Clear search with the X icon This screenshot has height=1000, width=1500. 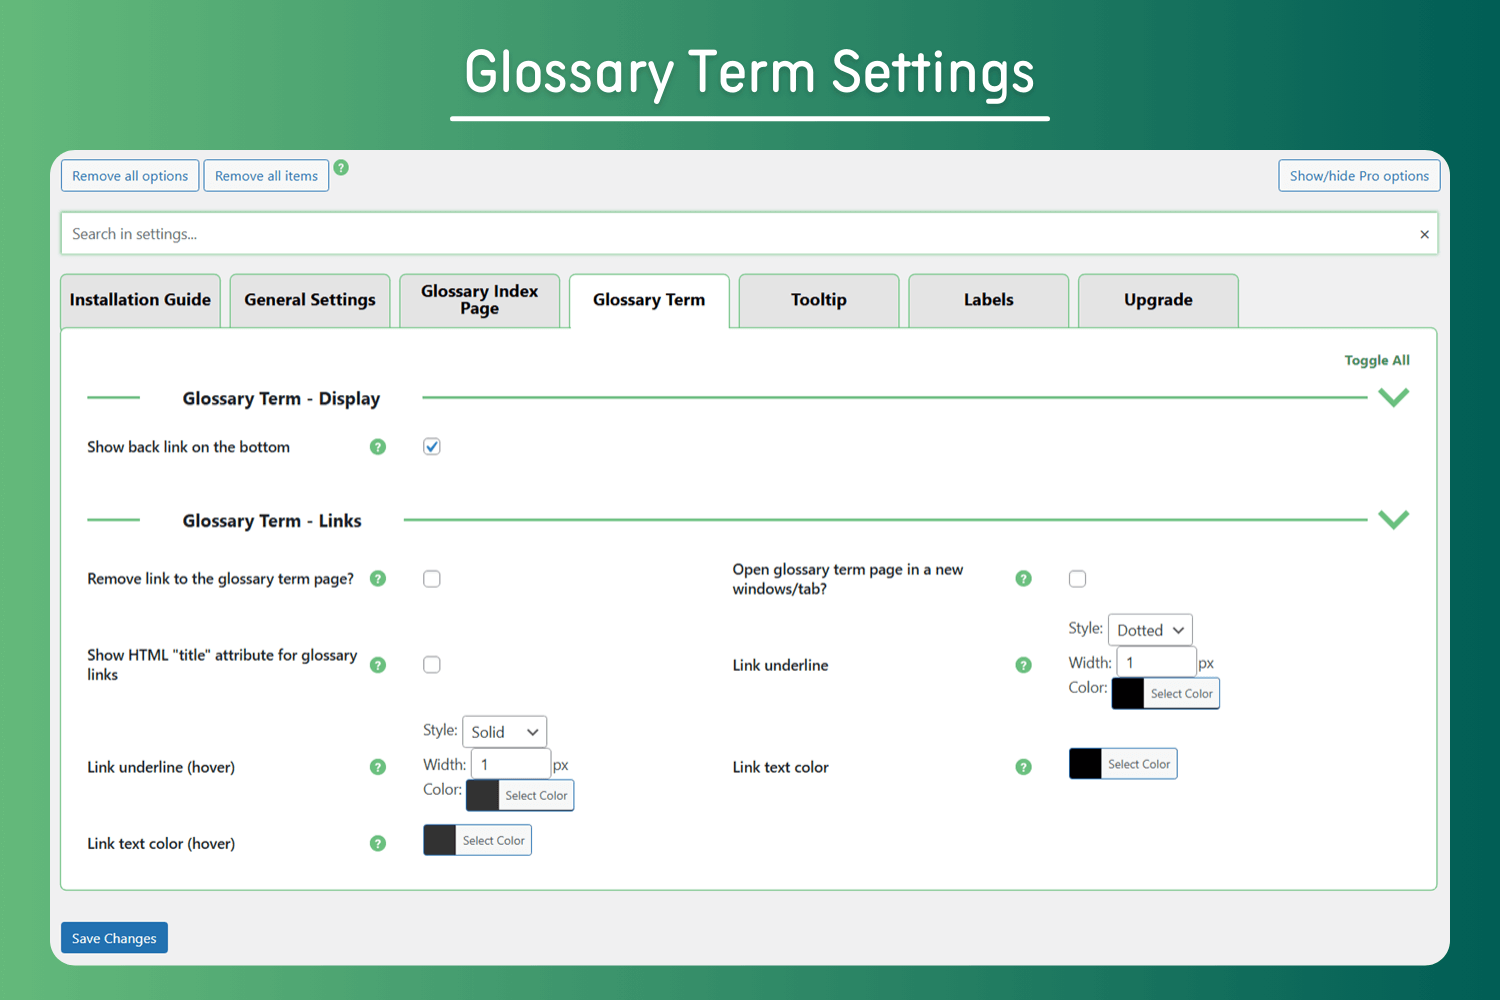tap(1424, 234)
